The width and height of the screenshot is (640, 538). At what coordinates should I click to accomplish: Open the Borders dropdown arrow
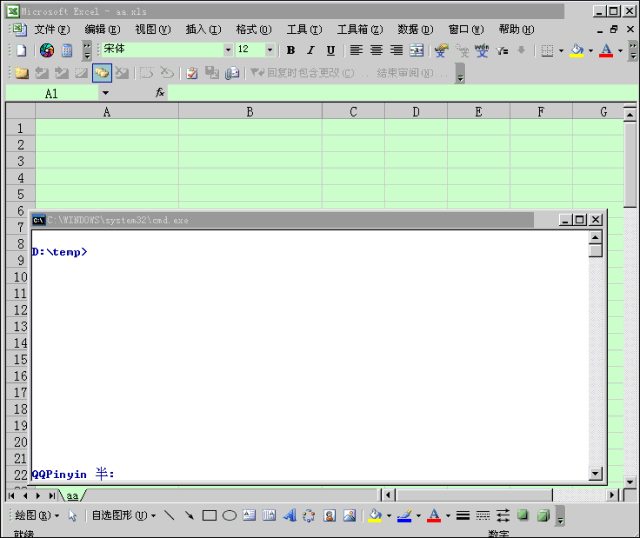click(561, 50)
